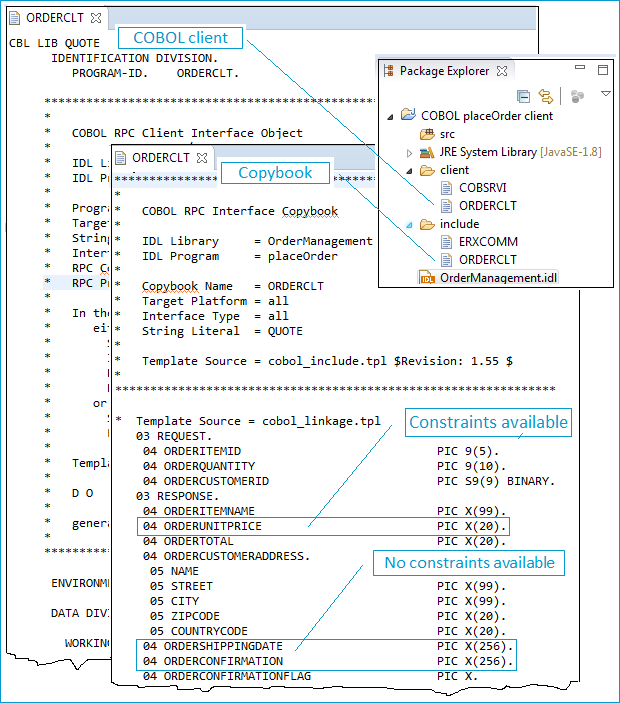Open ORDERCLT under client folder
The width and height of the screenshot is (620, 703).
tap(488, 206)
